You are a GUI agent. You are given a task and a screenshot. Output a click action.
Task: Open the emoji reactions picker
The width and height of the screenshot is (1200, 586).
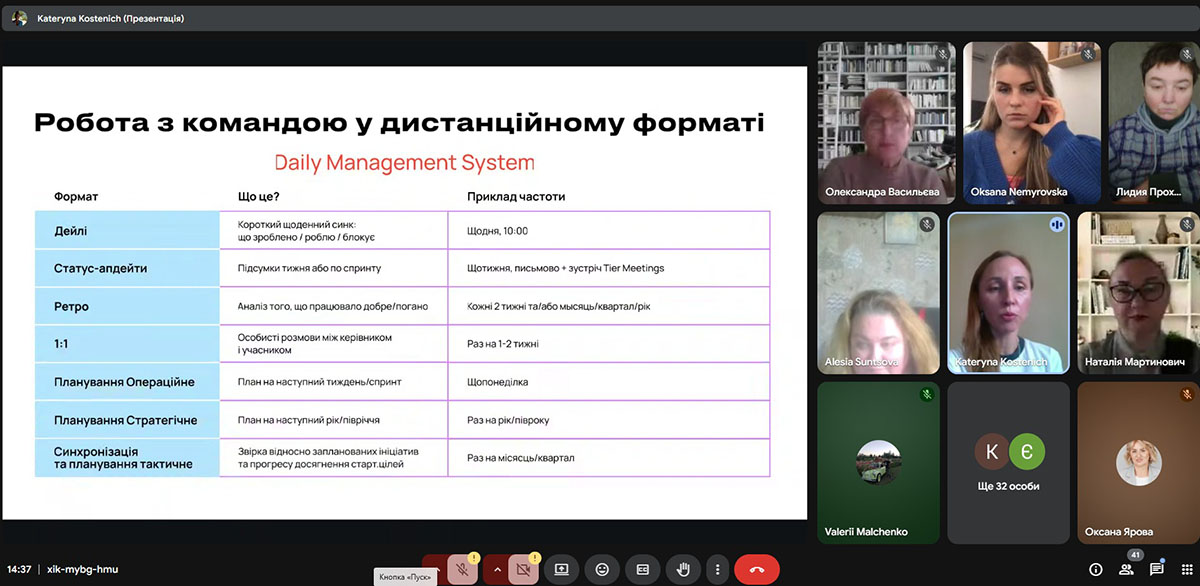pos(602,569)
